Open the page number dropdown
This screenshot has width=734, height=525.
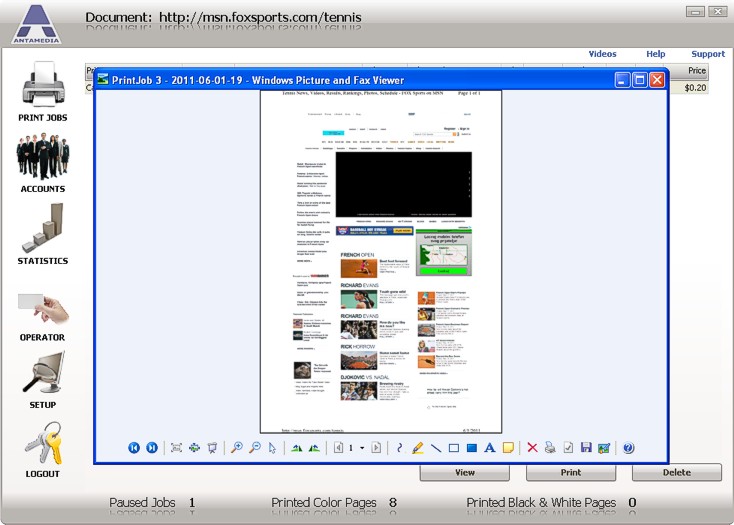[362, 448]
